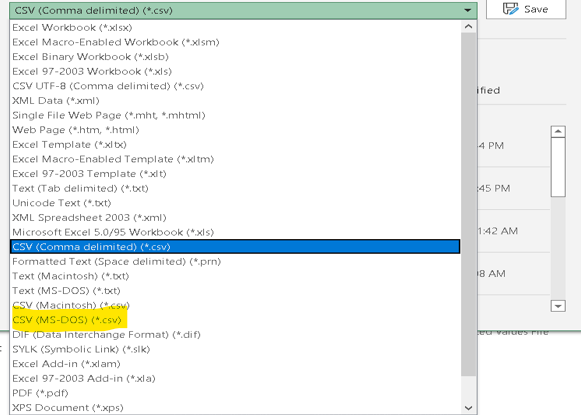Viewport: 581px width, 415px height.
Task: Choose Formatted Text (Space delimited) (*.prn)
Action: pos(235,262)
